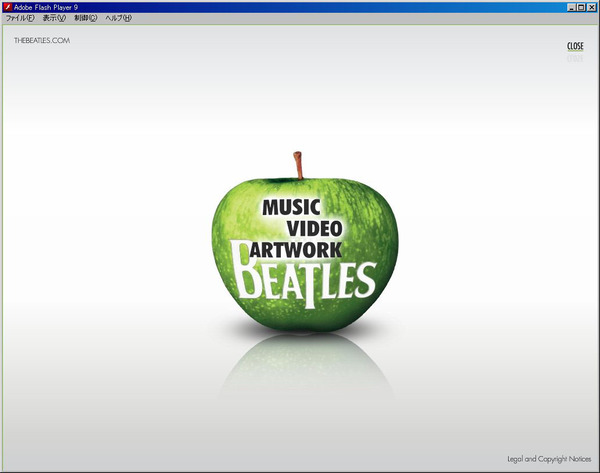Open the ヘルプ(H) menu

click(118, 18)
